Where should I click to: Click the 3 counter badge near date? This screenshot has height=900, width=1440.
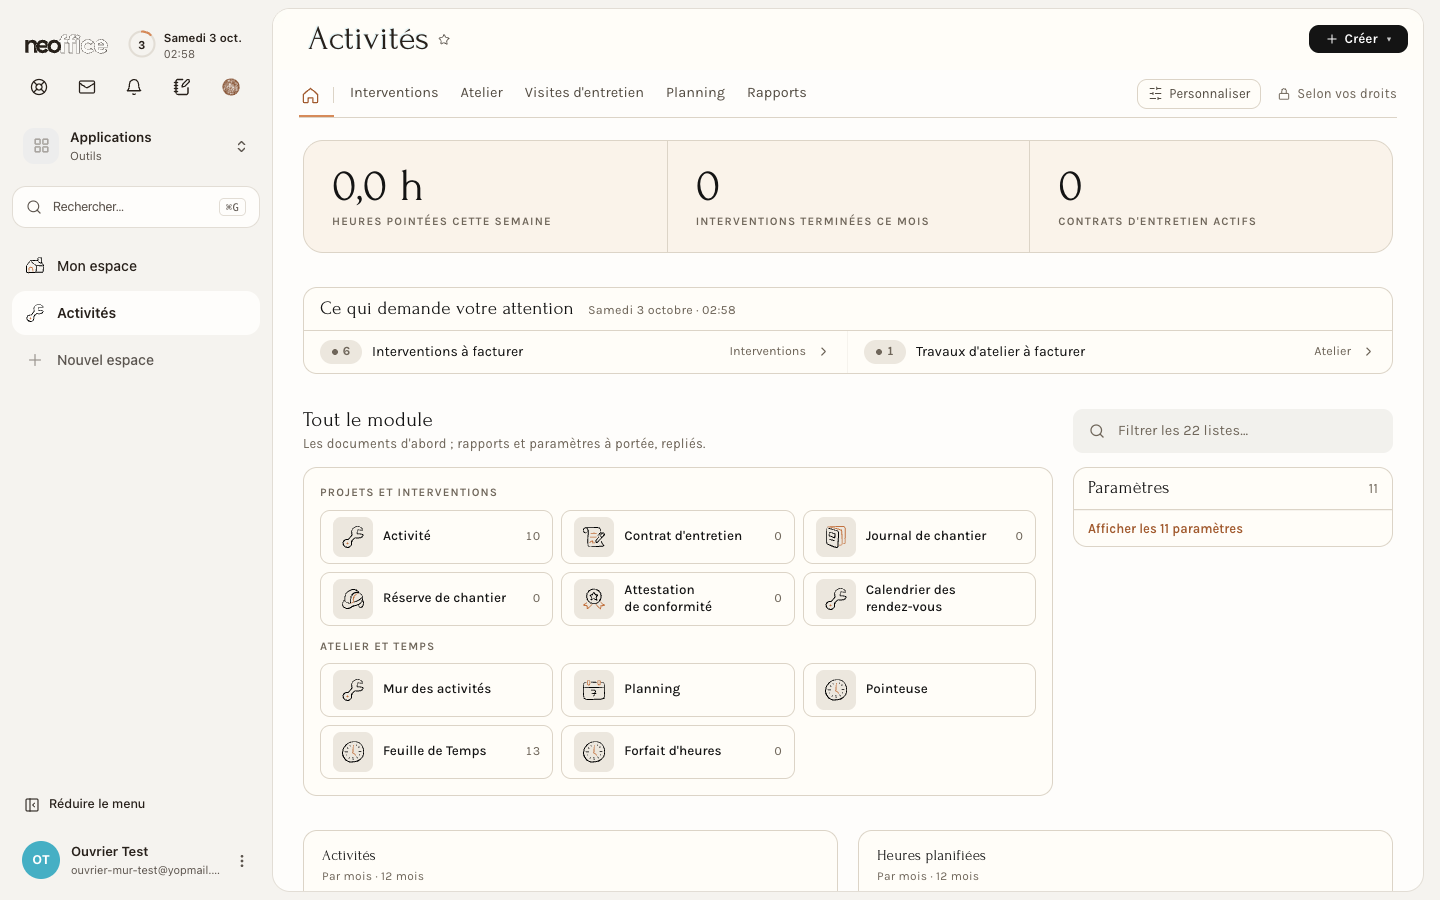142,45
